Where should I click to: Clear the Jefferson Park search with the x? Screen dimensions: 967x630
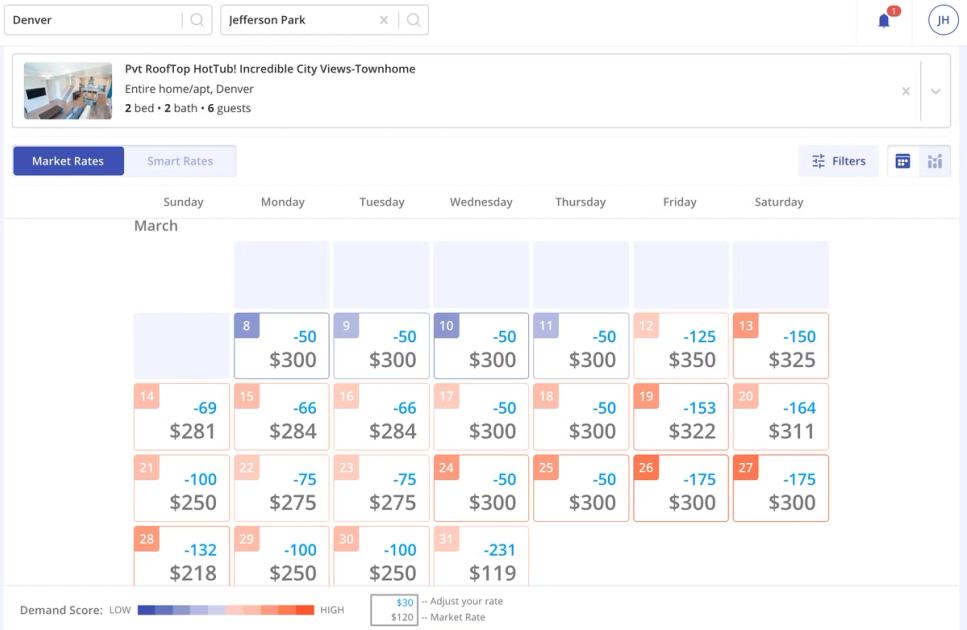[x=383, y=19]
